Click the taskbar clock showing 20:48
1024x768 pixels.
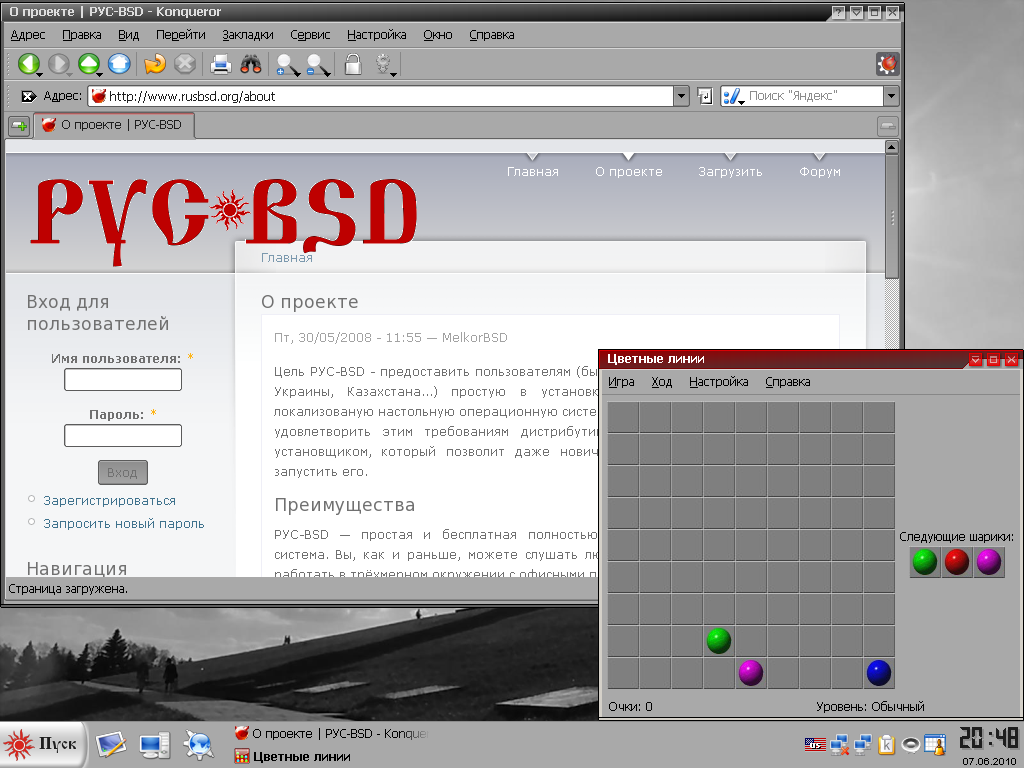click(x=989, y=739)
